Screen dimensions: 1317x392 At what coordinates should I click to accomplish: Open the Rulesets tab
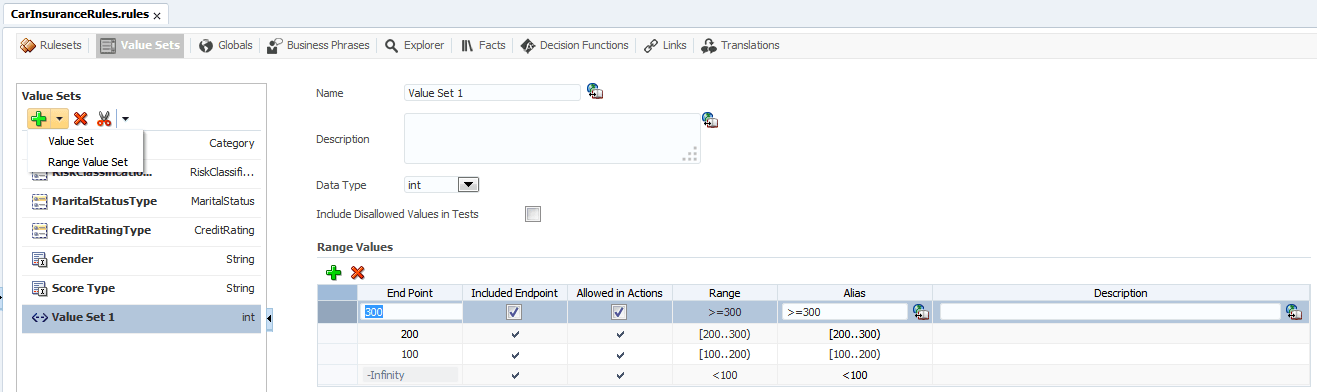[x=51, y=45]
